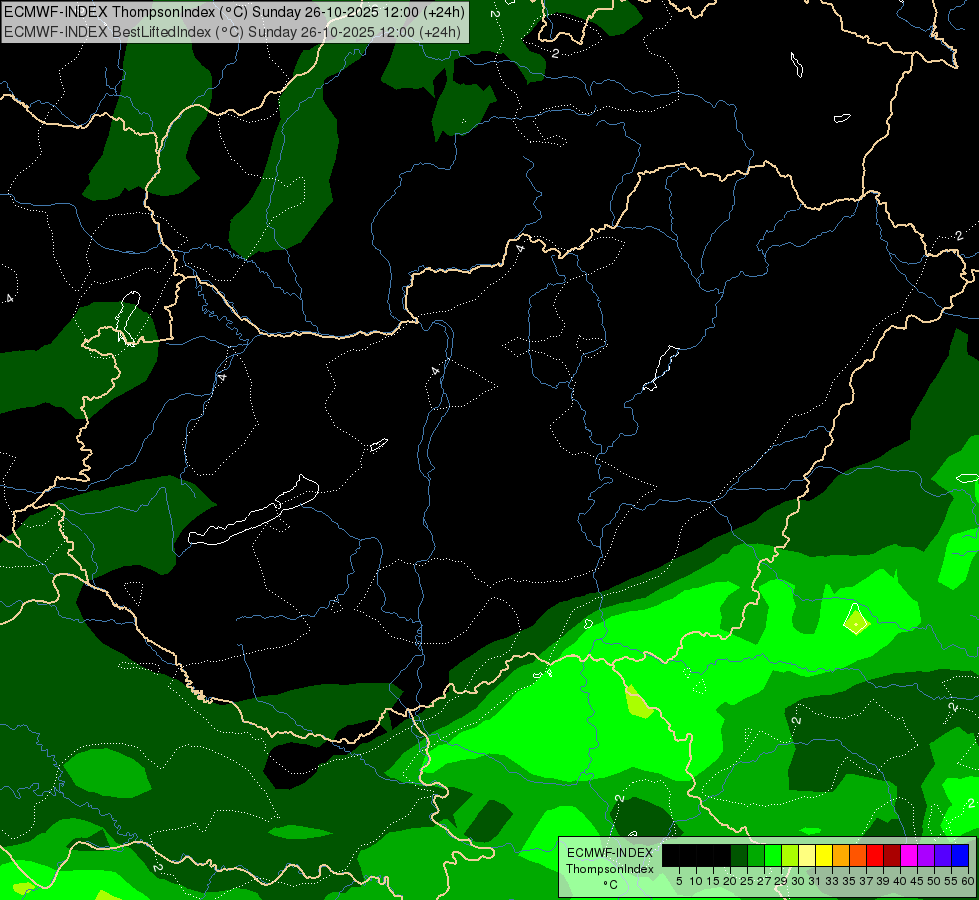Click the legend scale value 35
The width and height of the screenshot is (979, 900).
(849, 881)
